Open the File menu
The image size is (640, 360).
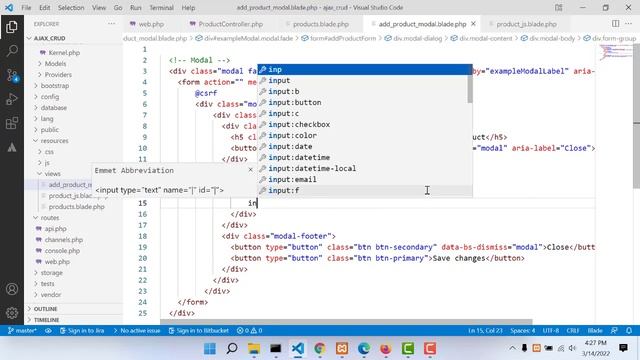point(26,7)
